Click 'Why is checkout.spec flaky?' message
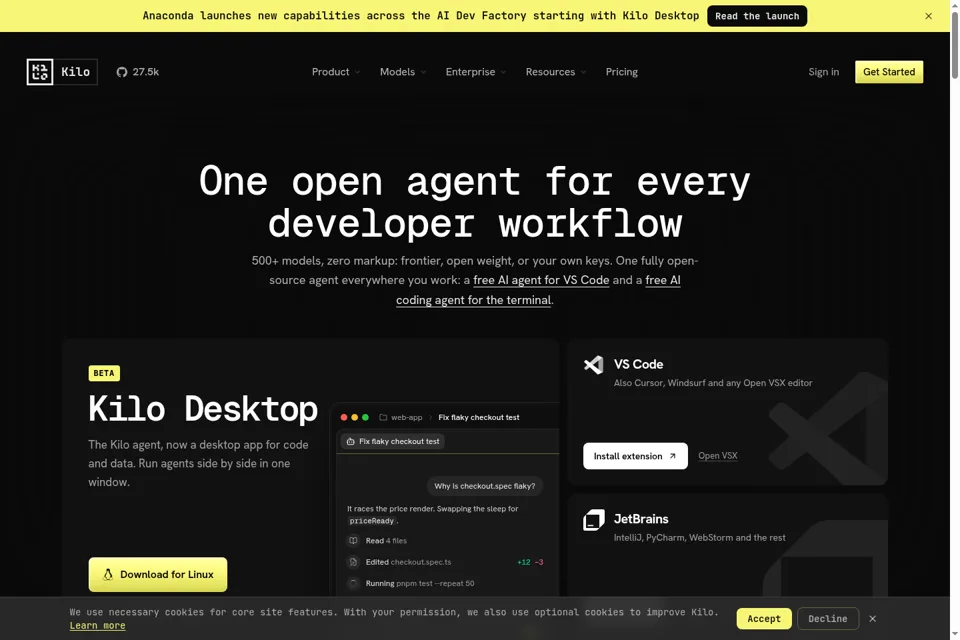960x640 pixels. click(484, 486)
